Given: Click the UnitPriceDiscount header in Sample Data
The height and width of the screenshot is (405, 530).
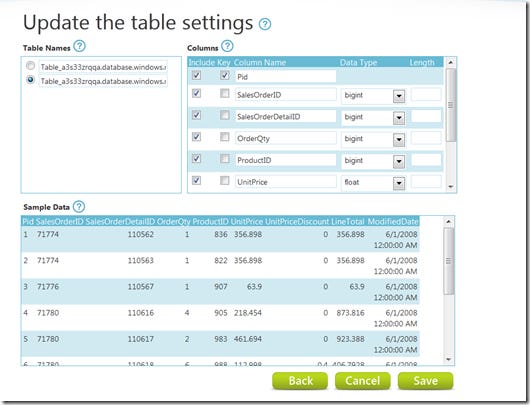Looking at the screenshot, I should pyautogui.click(x=297, y=222).
